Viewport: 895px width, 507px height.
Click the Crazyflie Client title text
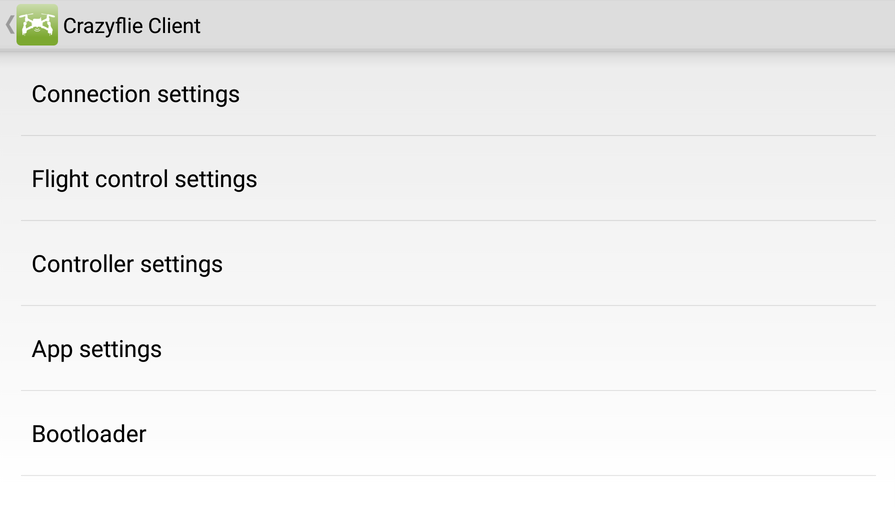[x=131, y=26]
